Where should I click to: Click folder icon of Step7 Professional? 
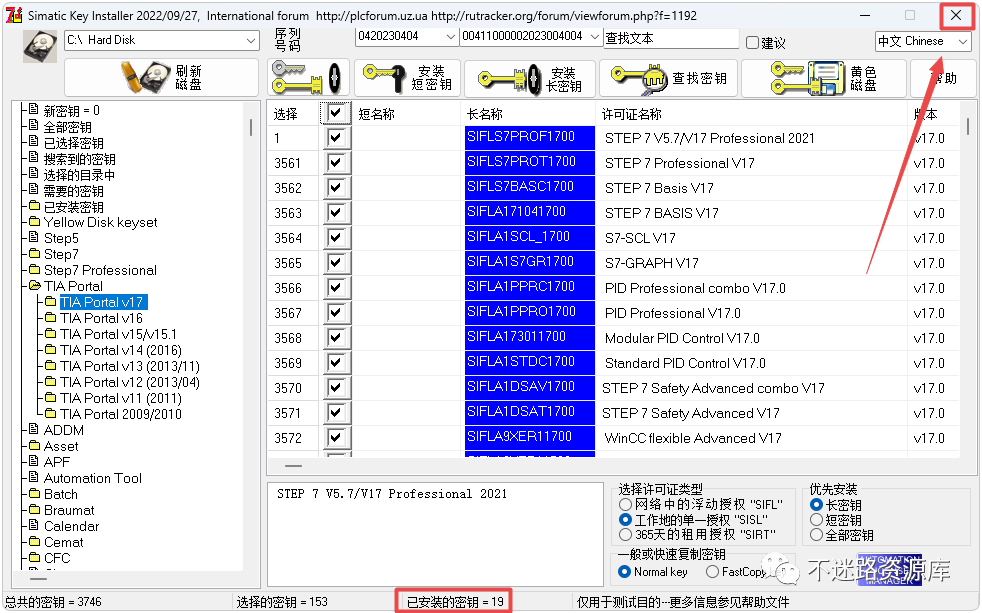pyautogui.click(x=34, y=270)
